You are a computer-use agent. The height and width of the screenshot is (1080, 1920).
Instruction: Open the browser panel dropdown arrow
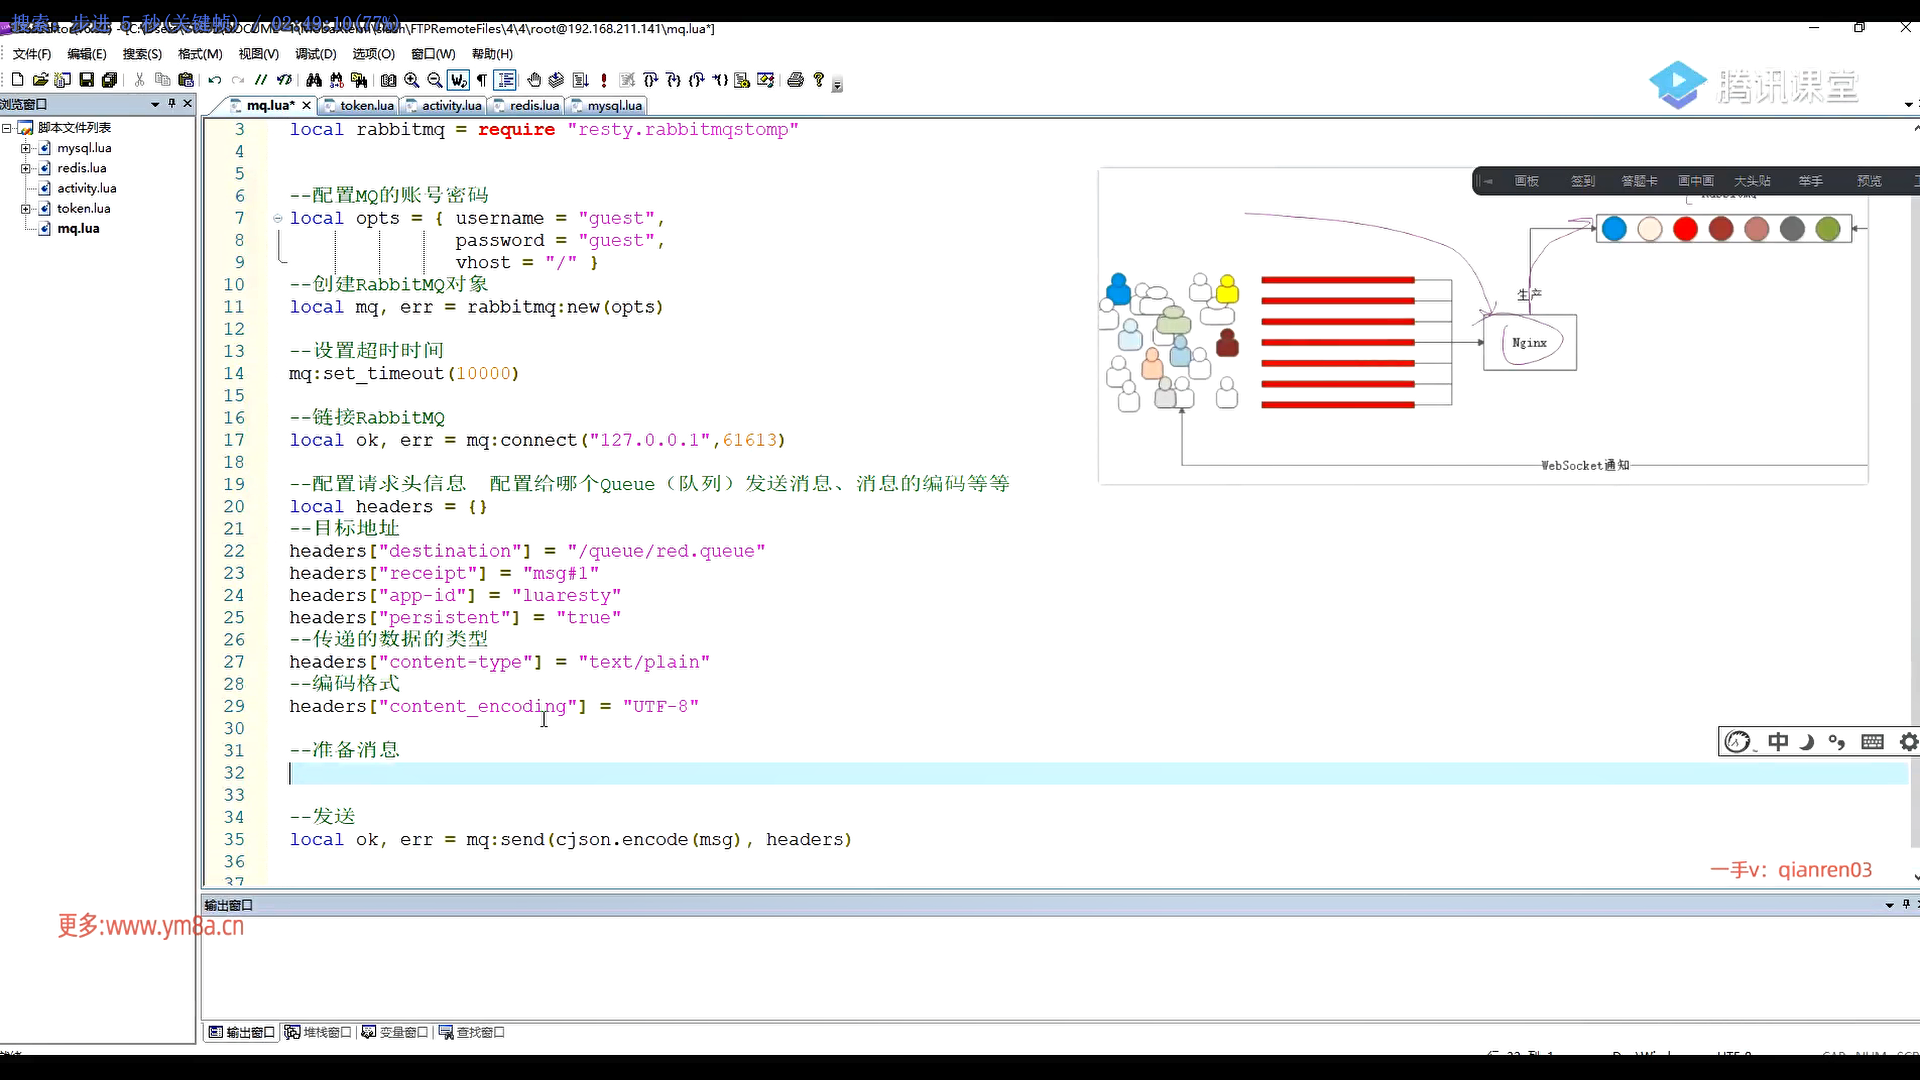[x=155, y=104]
